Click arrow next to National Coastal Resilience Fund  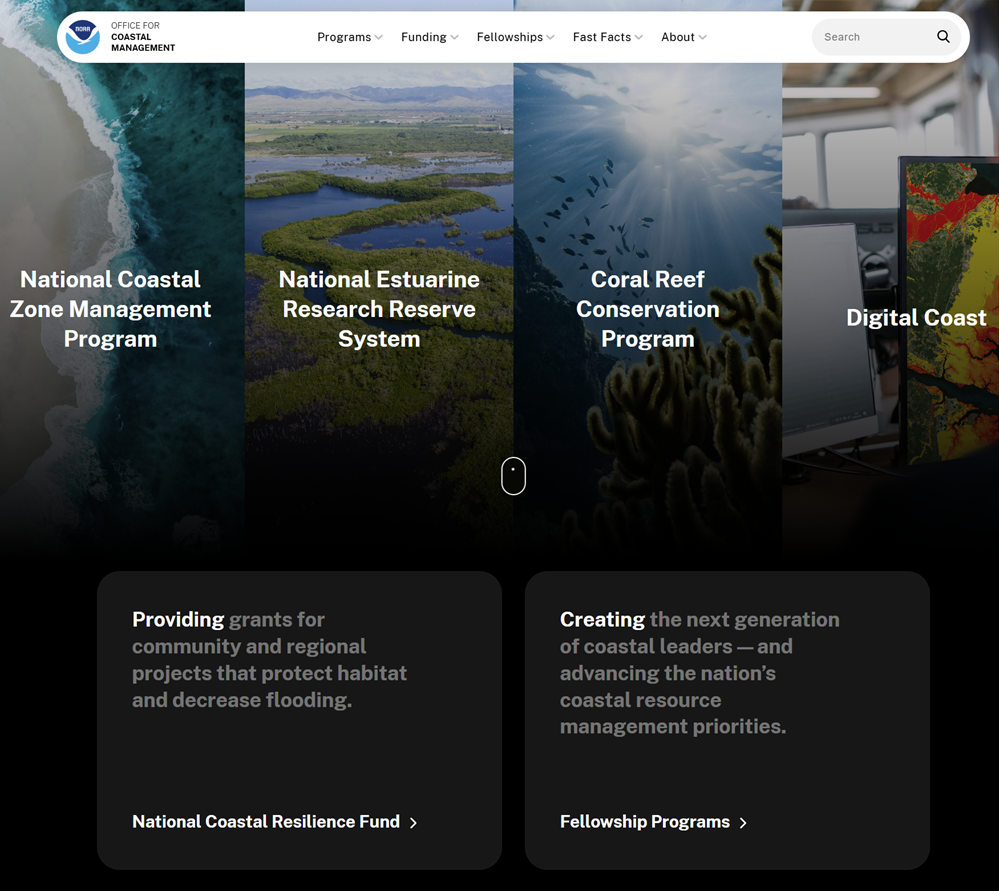point(413,823)
